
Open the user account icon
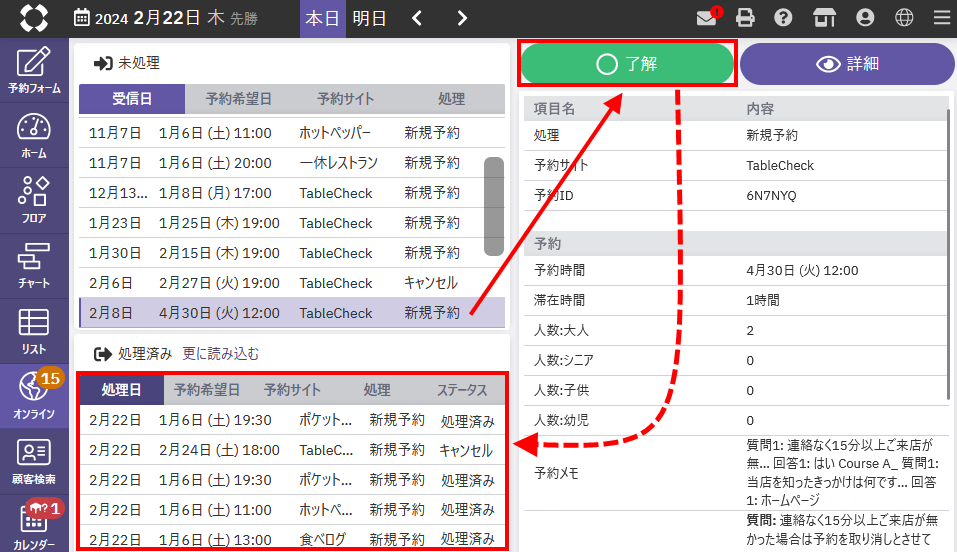(865, 18)
